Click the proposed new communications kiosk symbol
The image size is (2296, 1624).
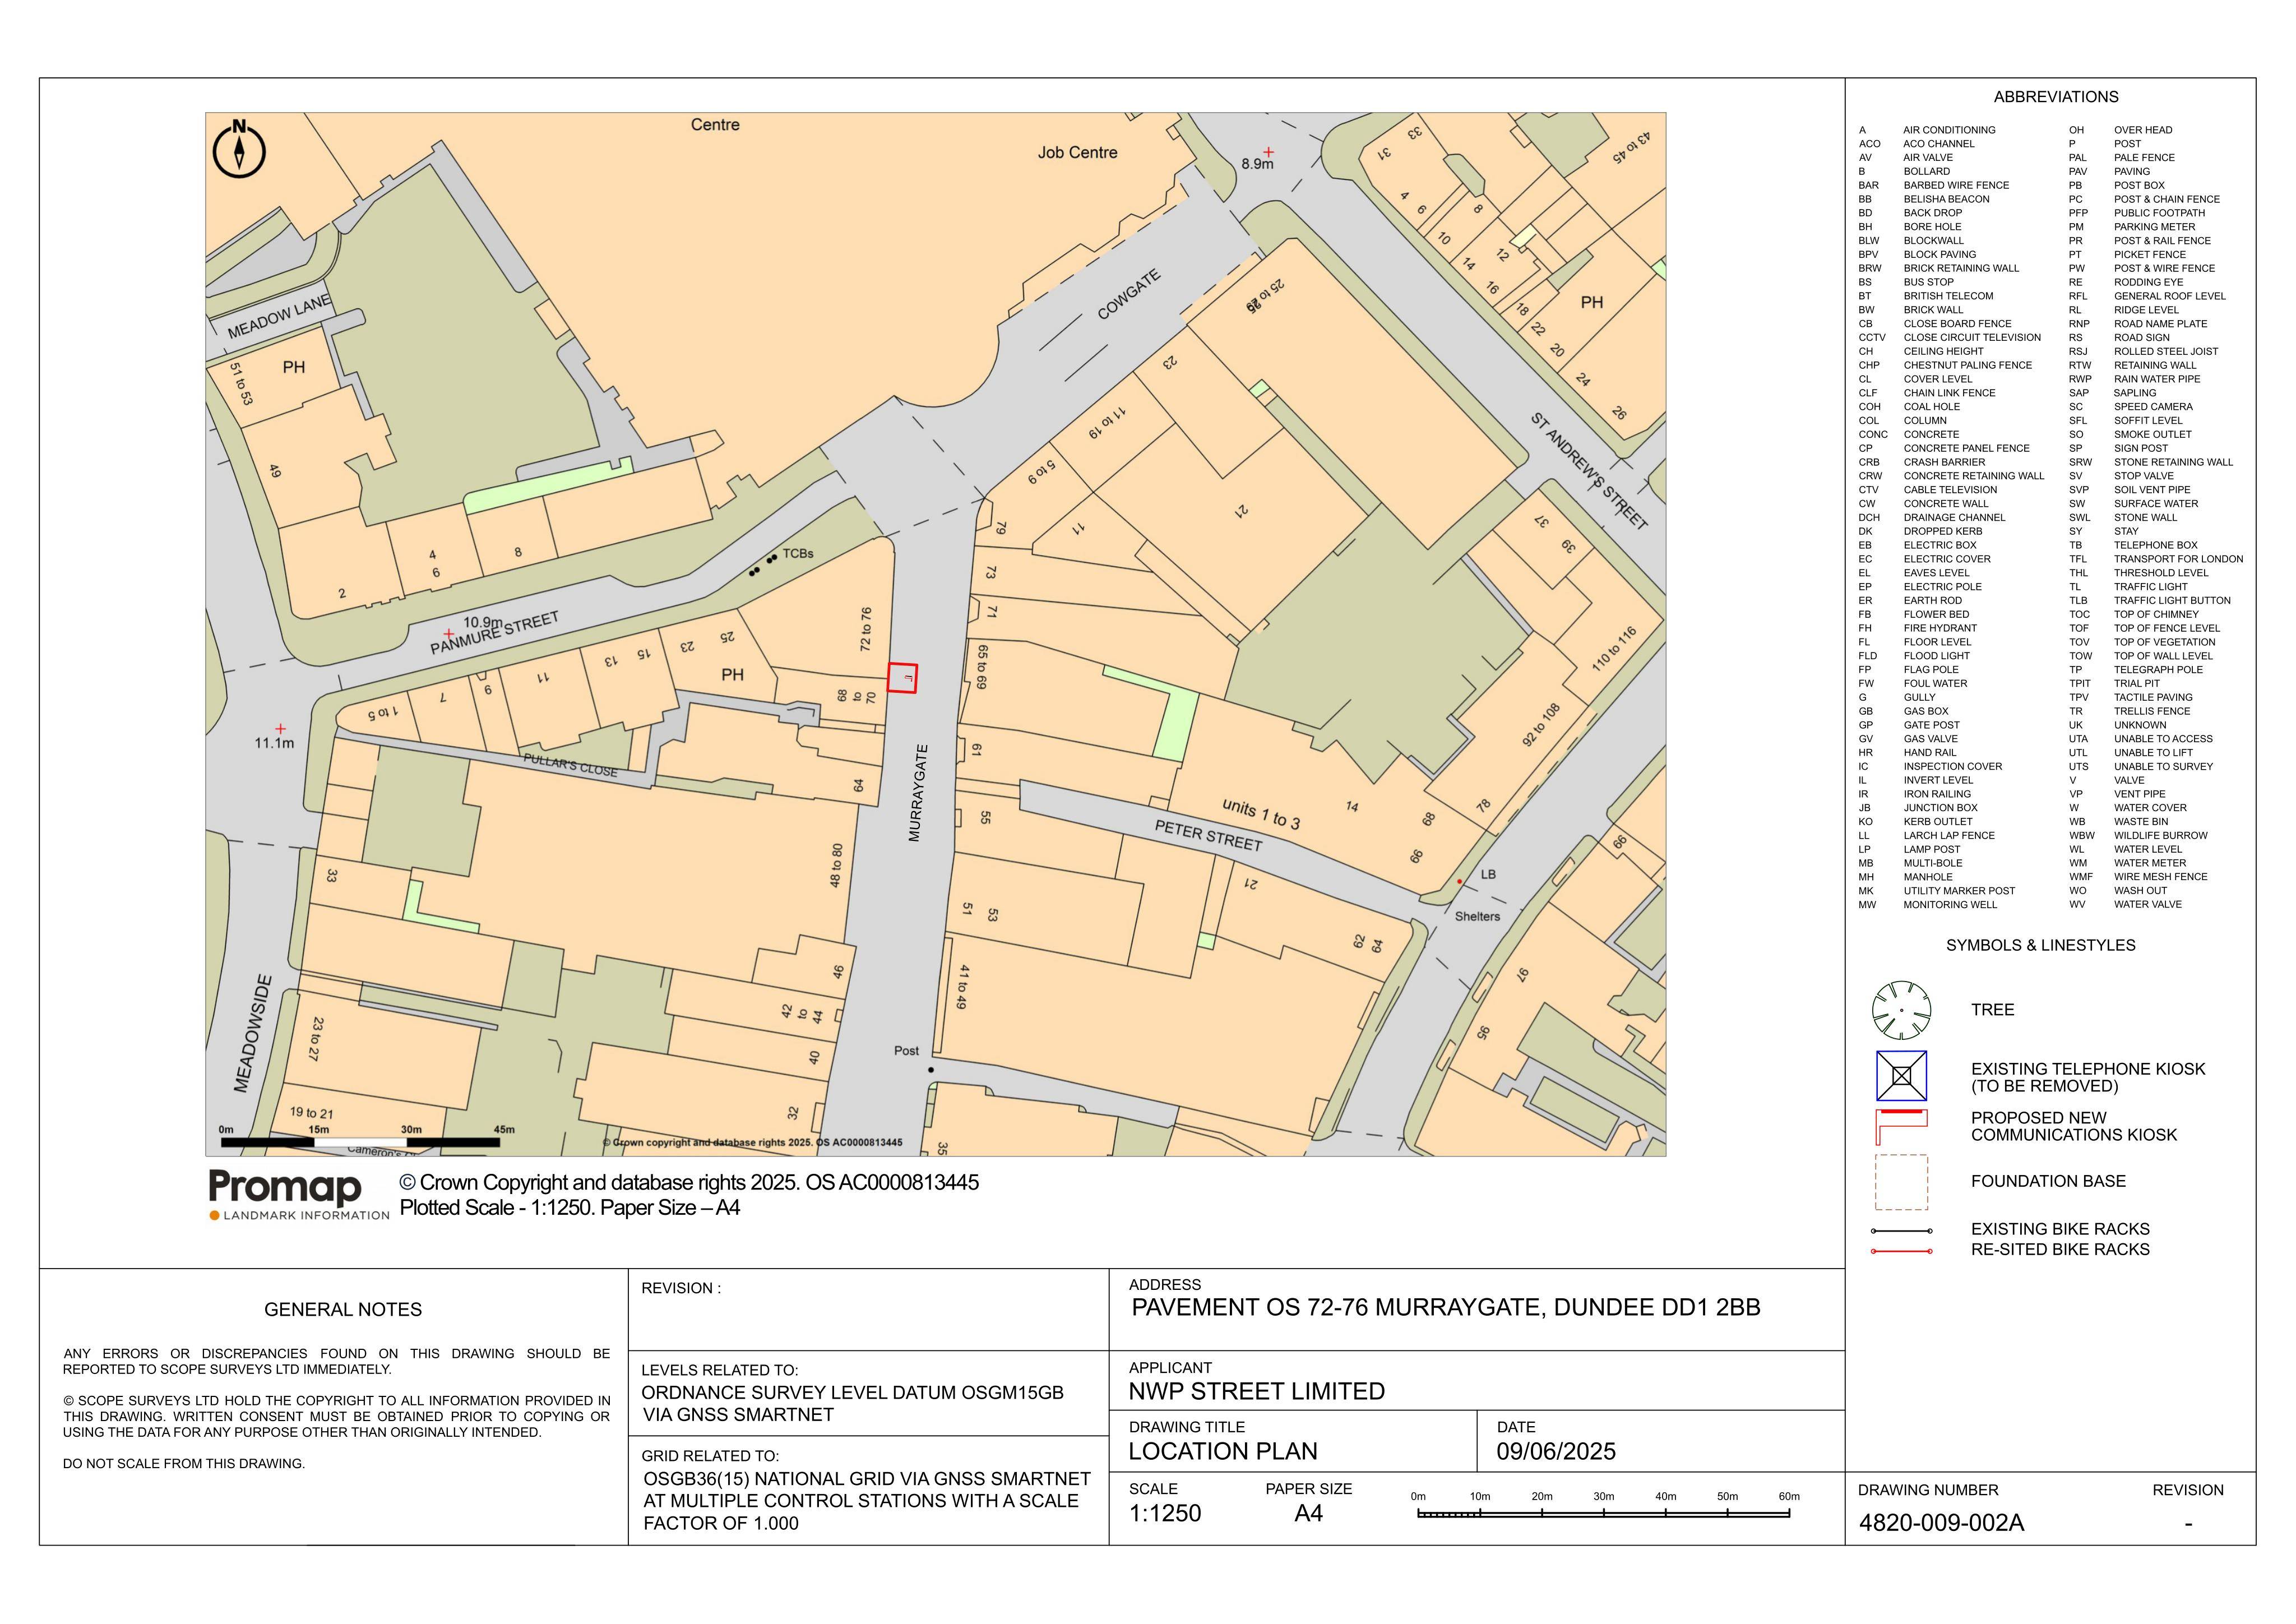pos(1901,1127)
